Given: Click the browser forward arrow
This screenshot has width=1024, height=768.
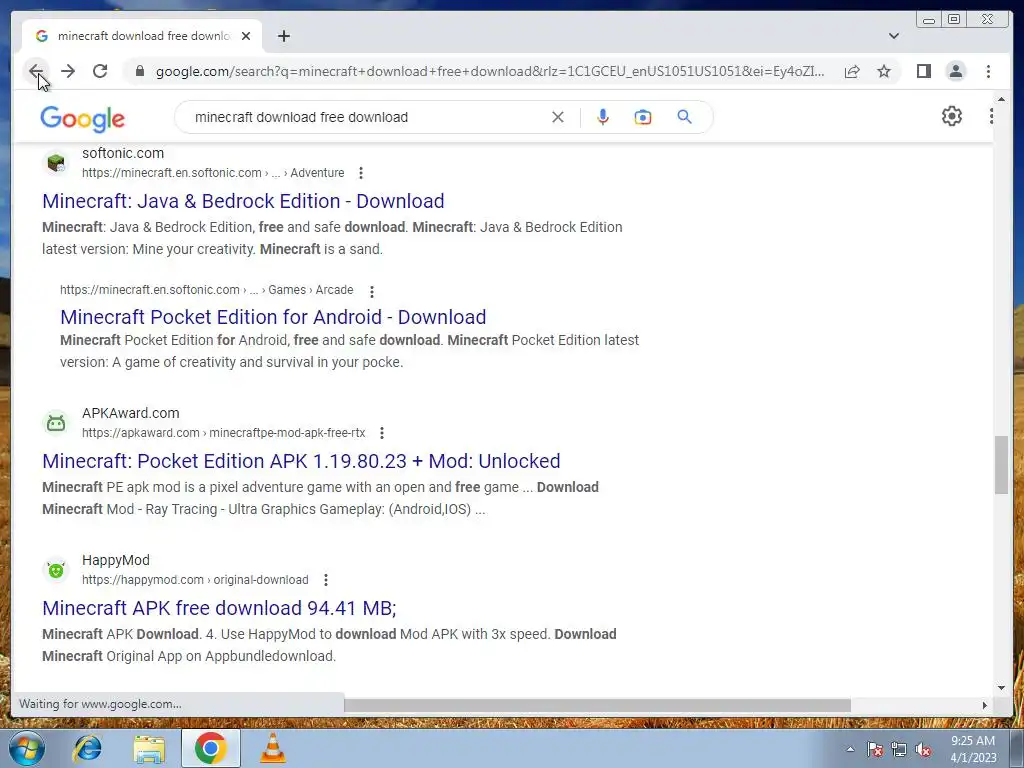Looking at the screenshot, I should coord(68,71).
